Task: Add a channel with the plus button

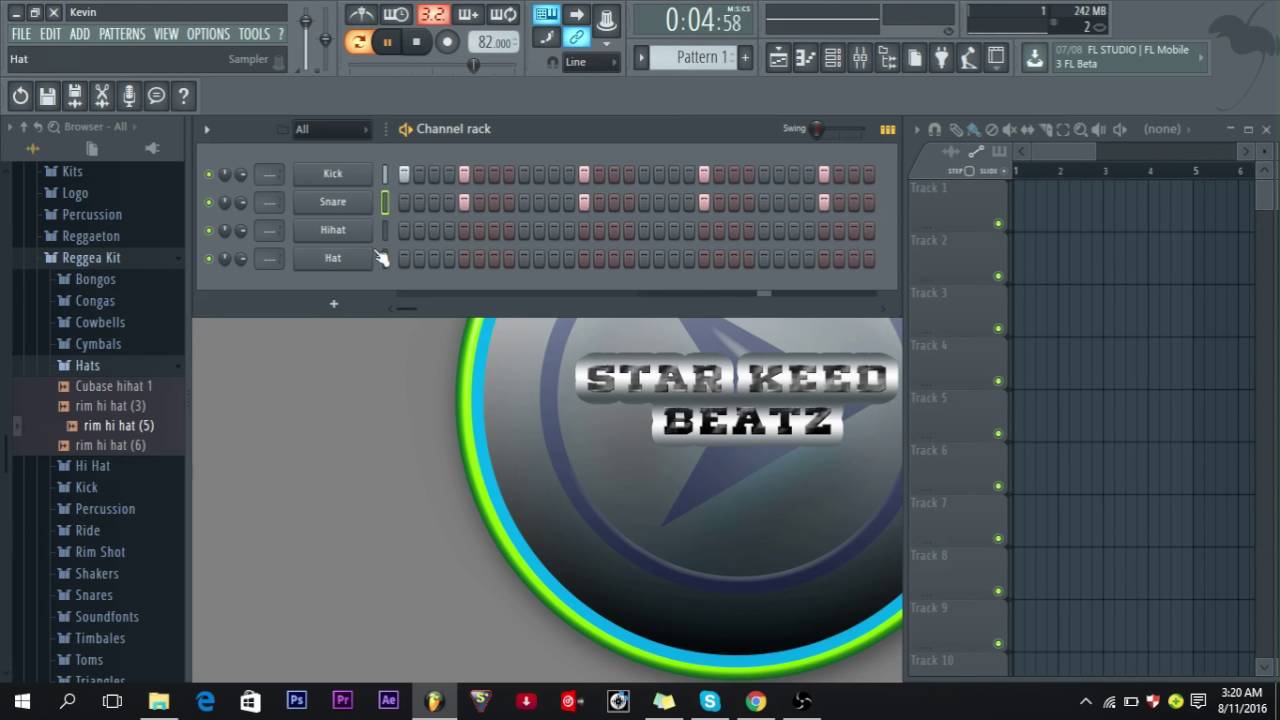Action: coord(334,304)
